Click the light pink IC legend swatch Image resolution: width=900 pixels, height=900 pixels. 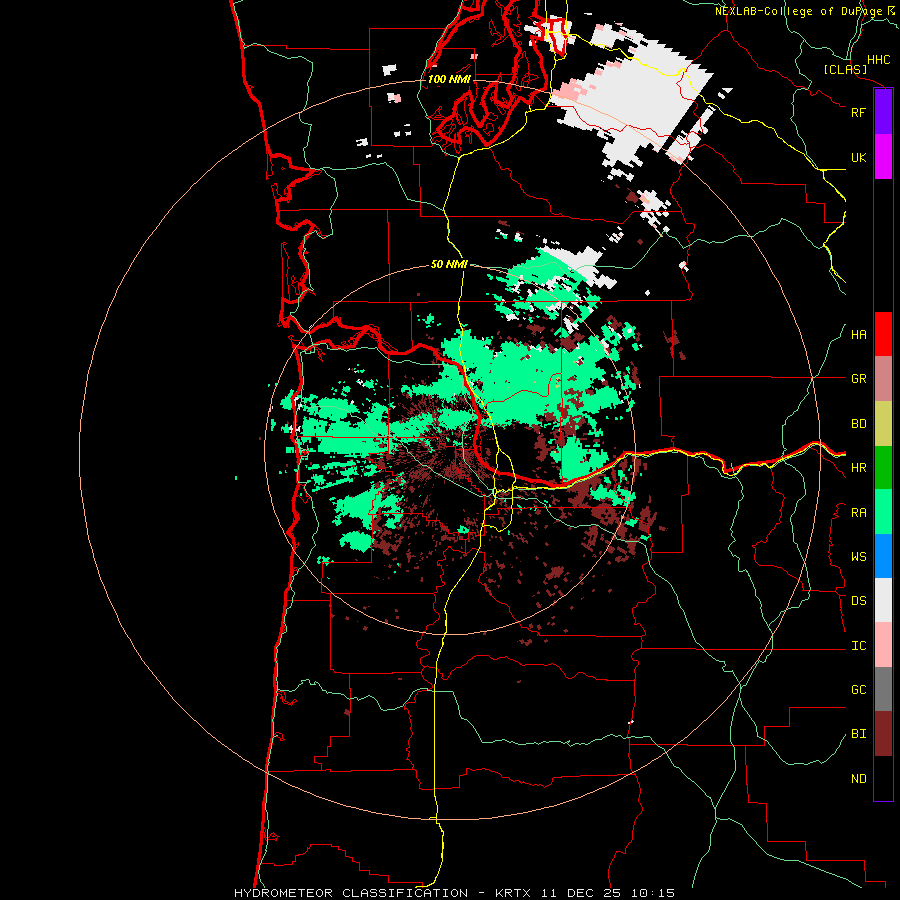click(883, 645)
